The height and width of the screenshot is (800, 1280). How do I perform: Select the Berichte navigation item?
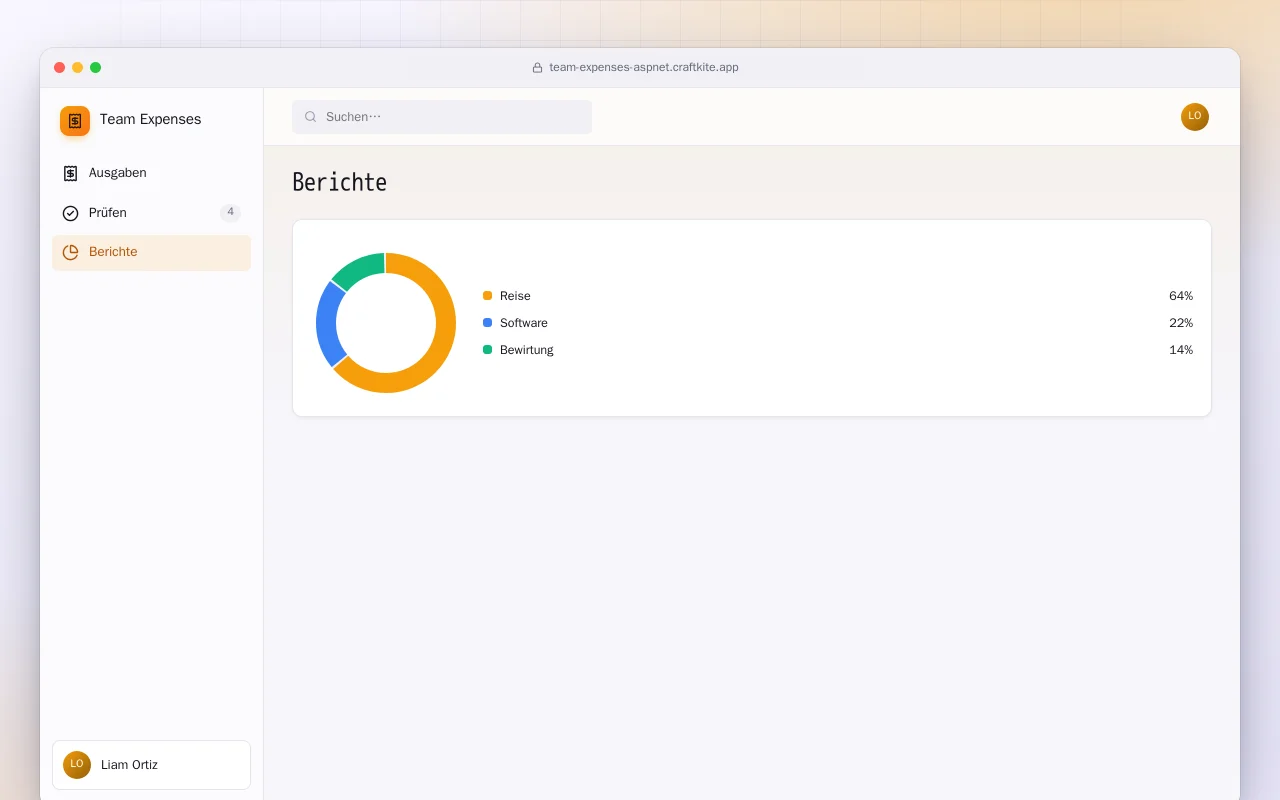pyautogui.click(x=151, y=252)
